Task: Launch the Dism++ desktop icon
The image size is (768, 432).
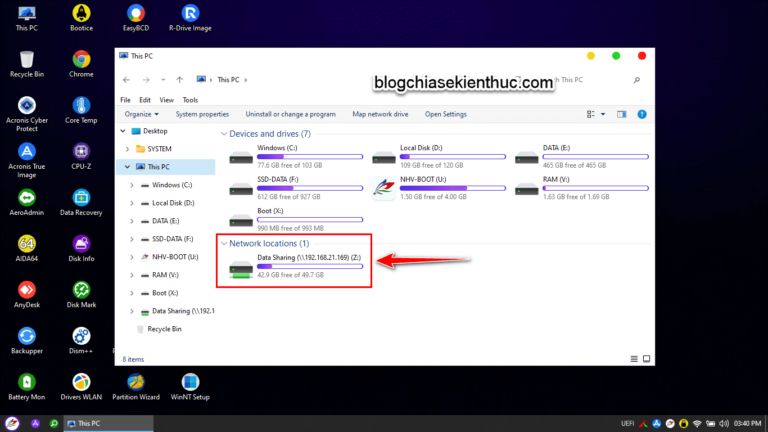Action: click(x=81, y=341)
